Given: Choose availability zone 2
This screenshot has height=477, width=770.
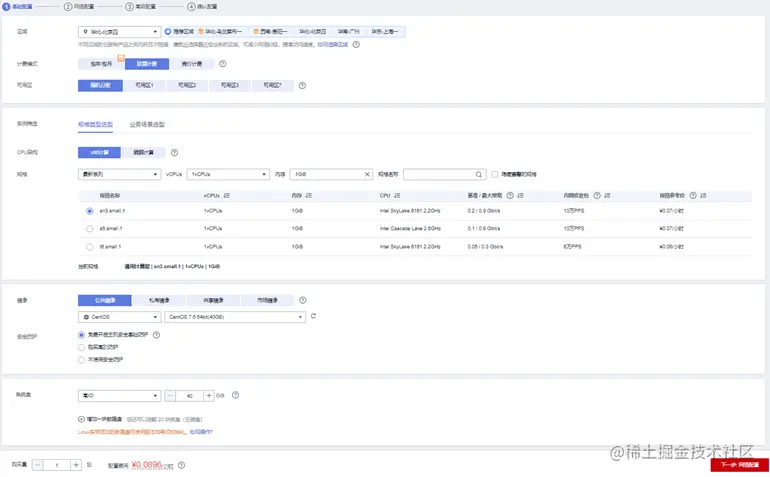Looking at the screenshot, I should (x=187, y=85).
